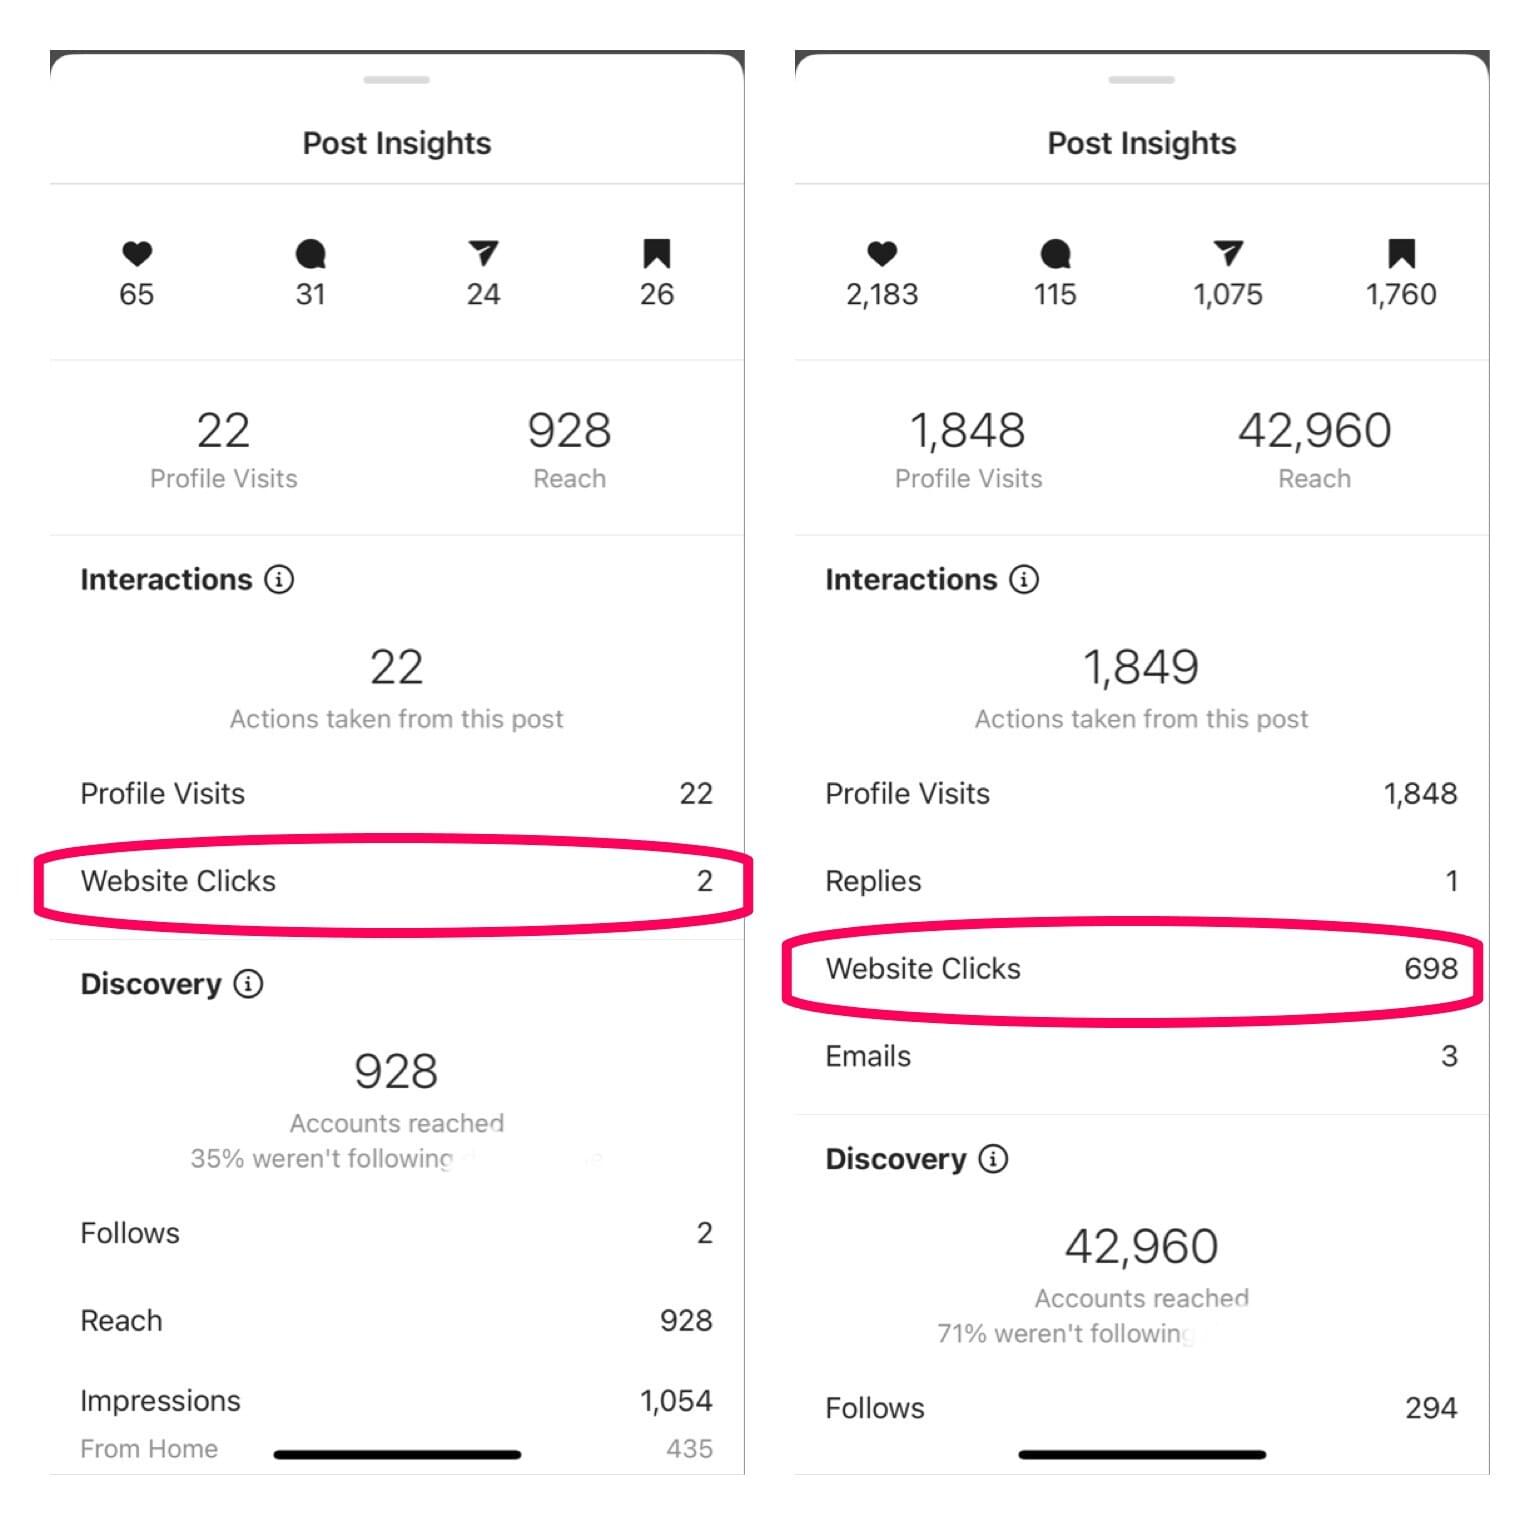
Task: Tap the comment bubble icon showing 31
Action: [311, 254]
